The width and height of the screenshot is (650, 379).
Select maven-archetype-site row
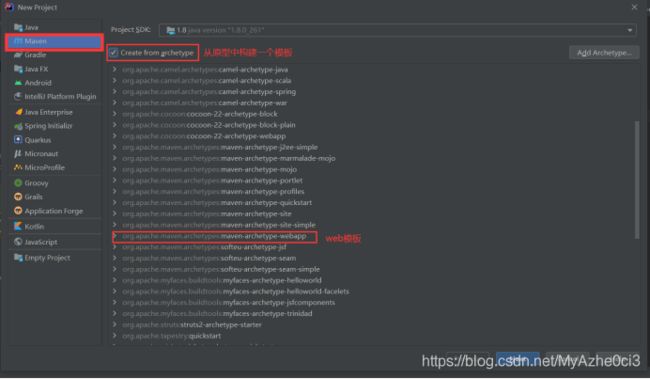coord(207,214)
